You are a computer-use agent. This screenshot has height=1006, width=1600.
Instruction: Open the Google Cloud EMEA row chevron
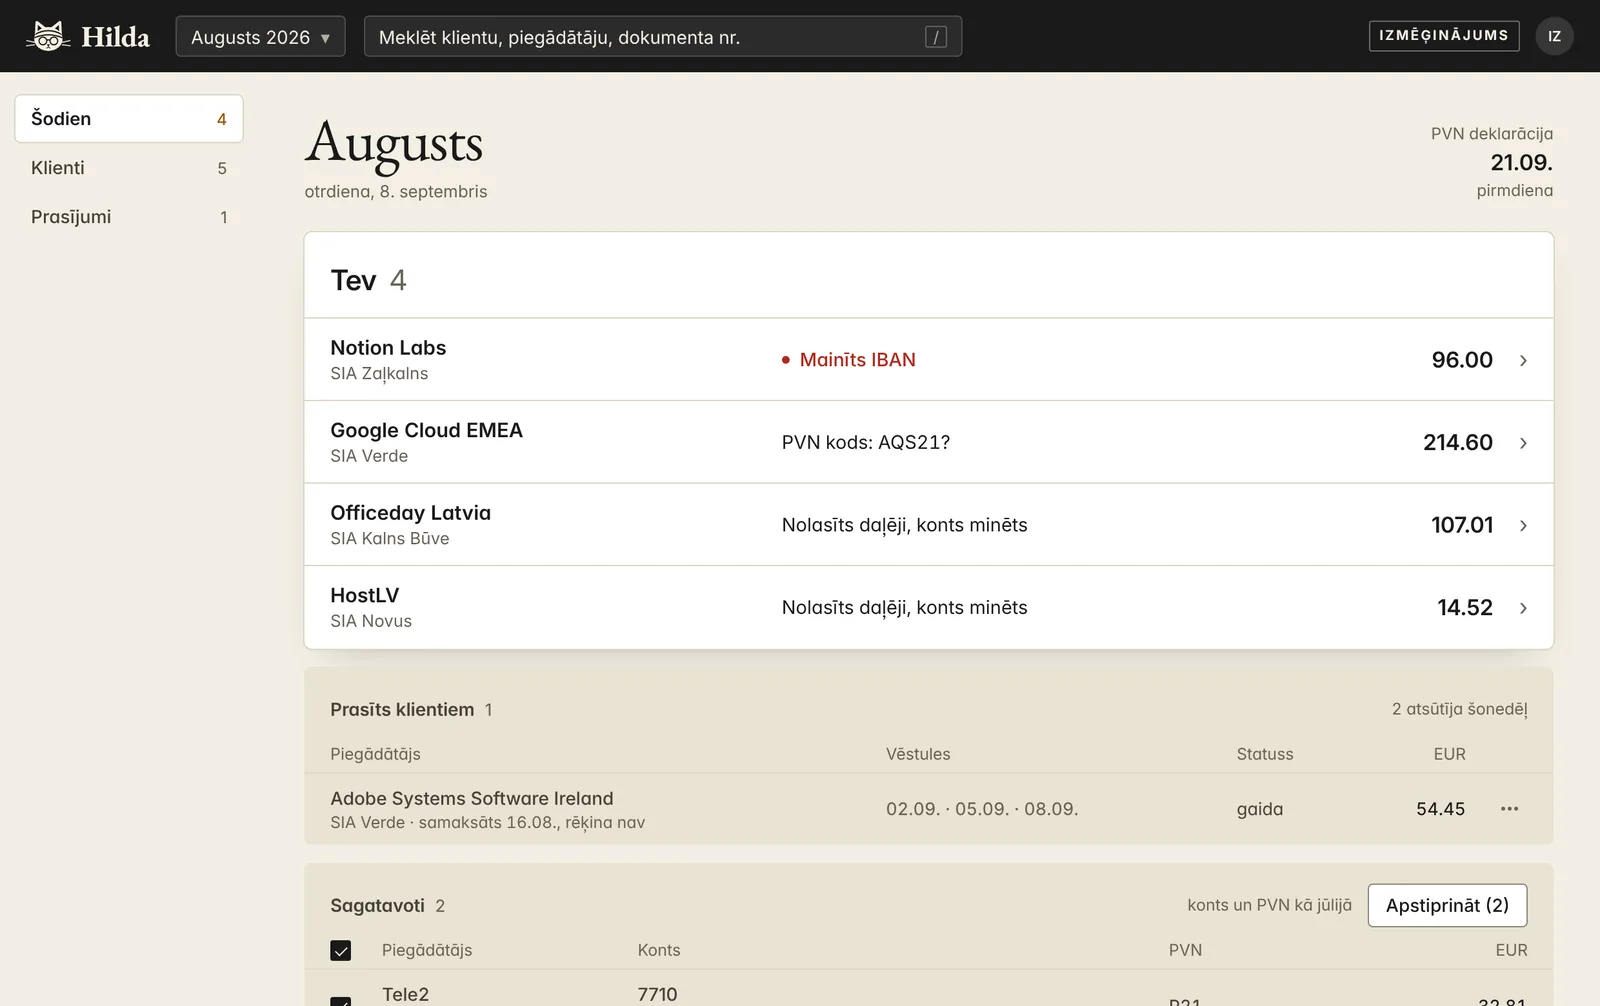tap(1523, 443)
